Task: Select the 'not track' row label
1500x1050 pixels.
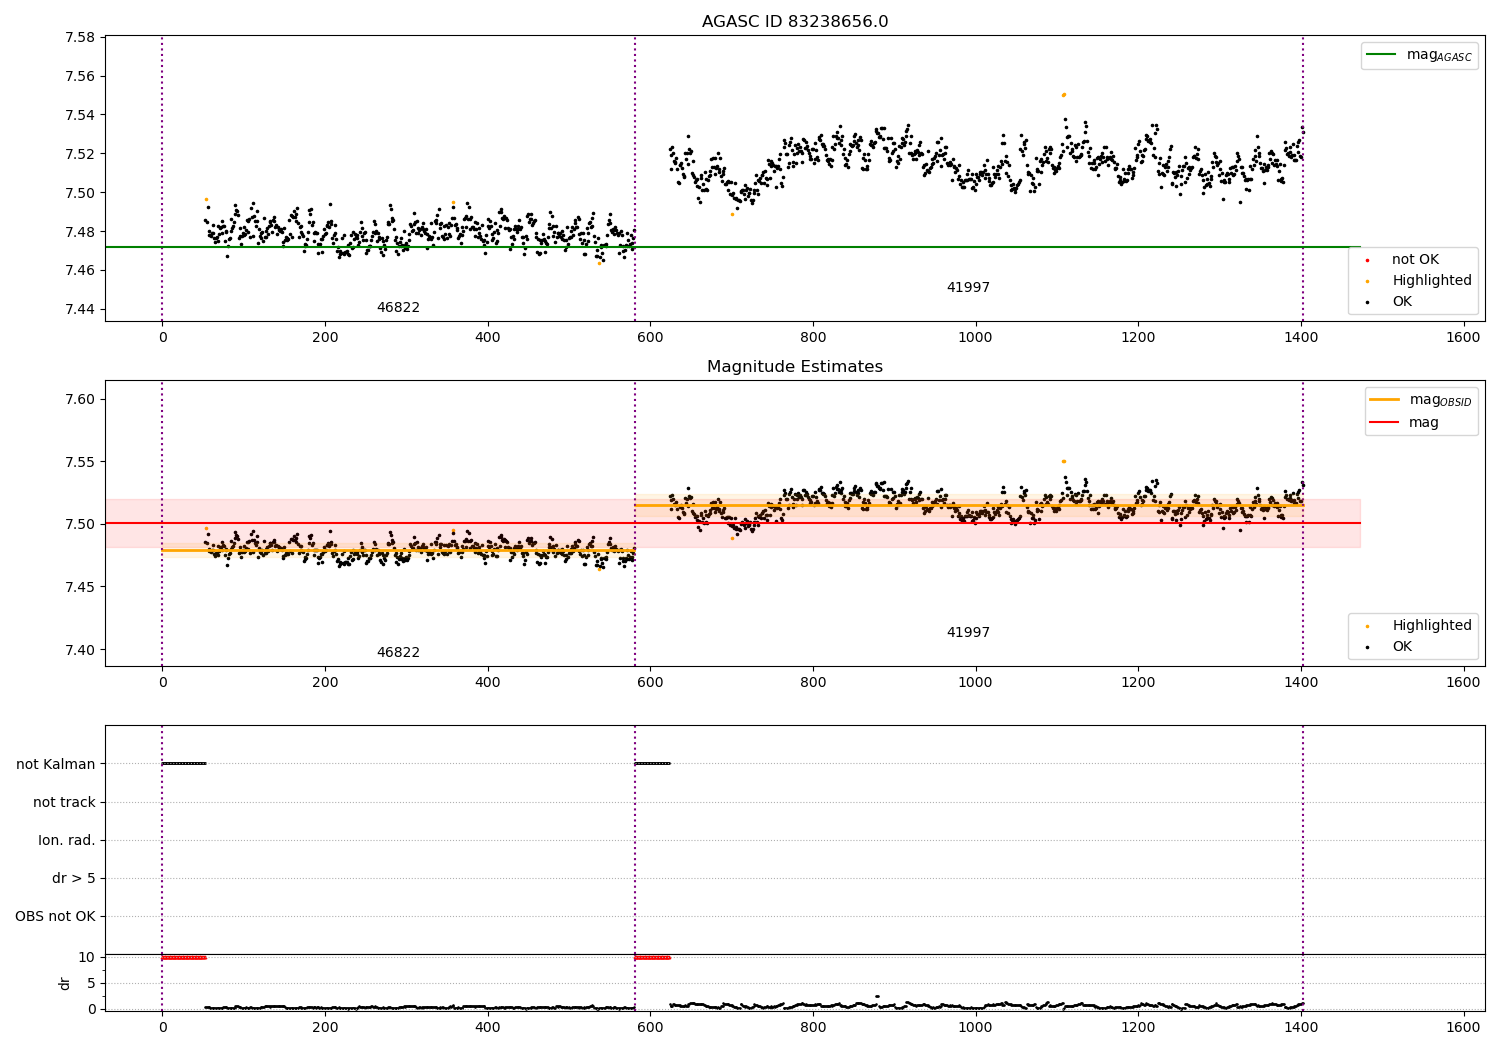Action: tap(64, 802)
